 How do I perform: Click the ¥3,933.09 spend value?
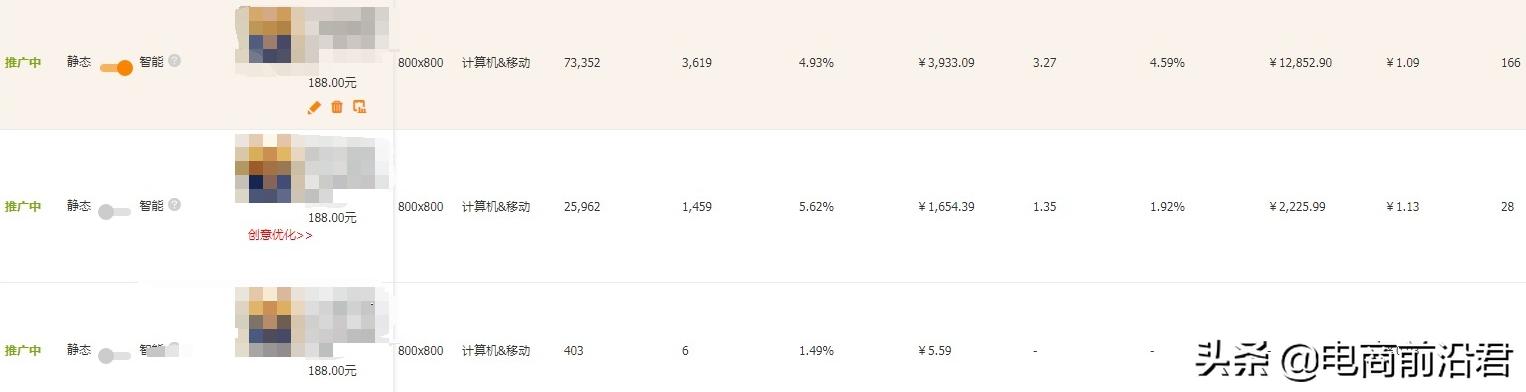pos(946,62)
